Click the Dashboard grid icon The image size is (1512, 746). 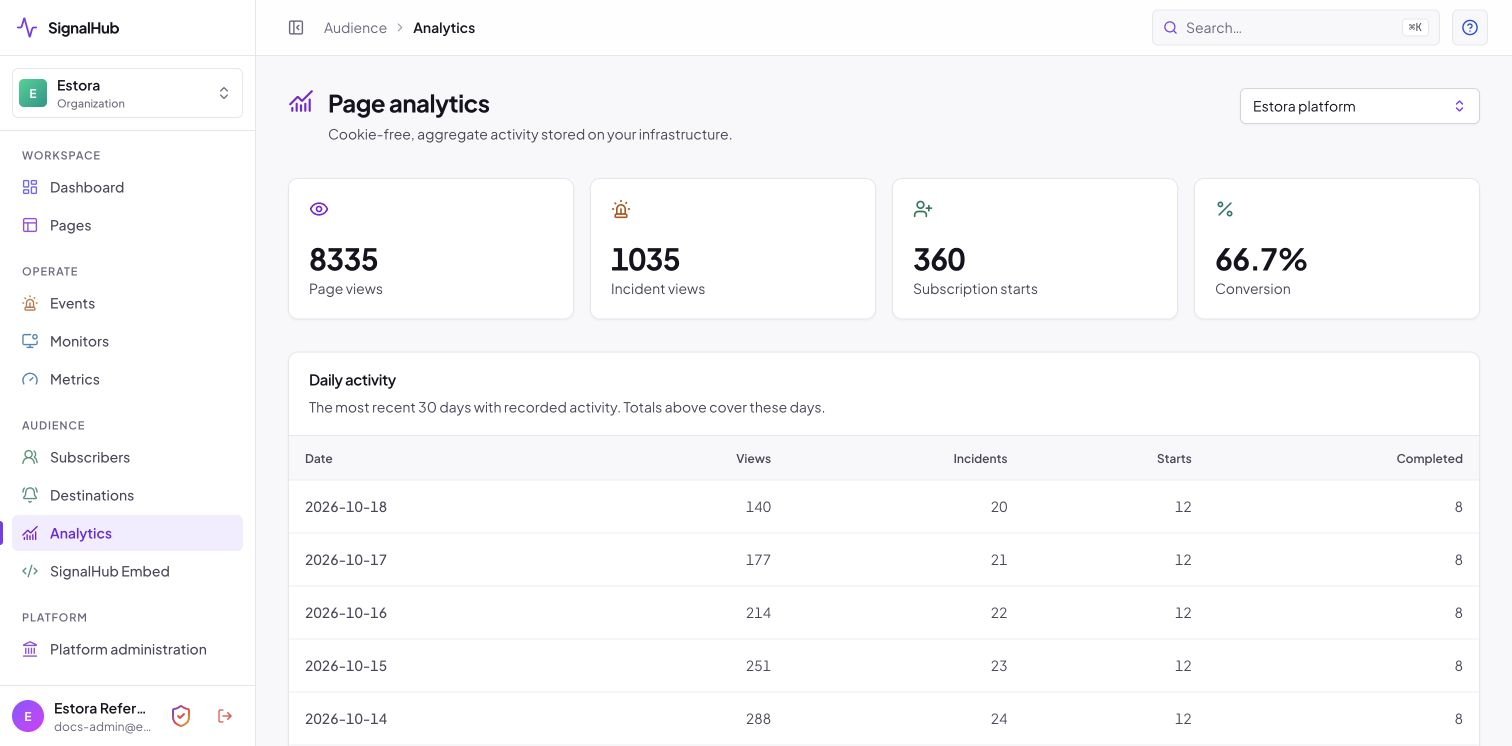[30, 187]
